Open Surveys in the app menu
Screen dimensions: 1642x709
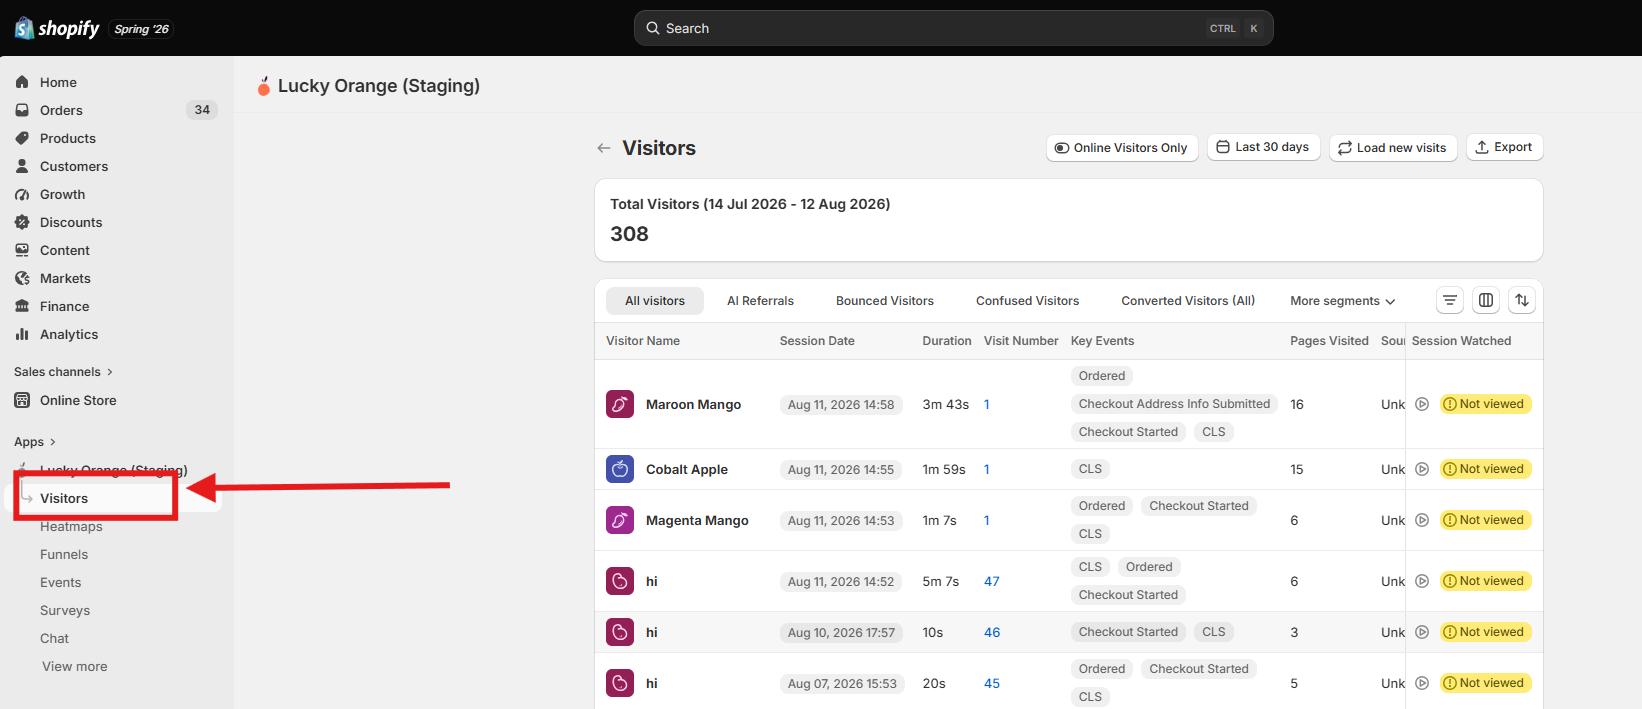(65, 610)
